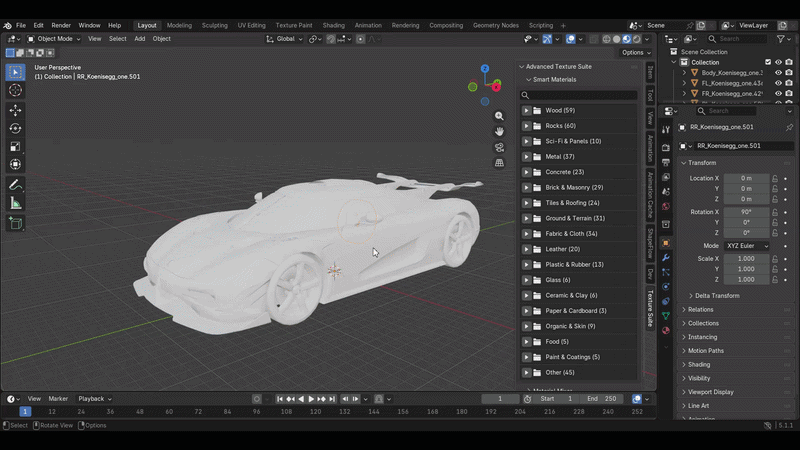Click the current frame number field
Image resolution: width=800 pixels, height=450 pixels.
pyautogui.click(x=500, y=399)
